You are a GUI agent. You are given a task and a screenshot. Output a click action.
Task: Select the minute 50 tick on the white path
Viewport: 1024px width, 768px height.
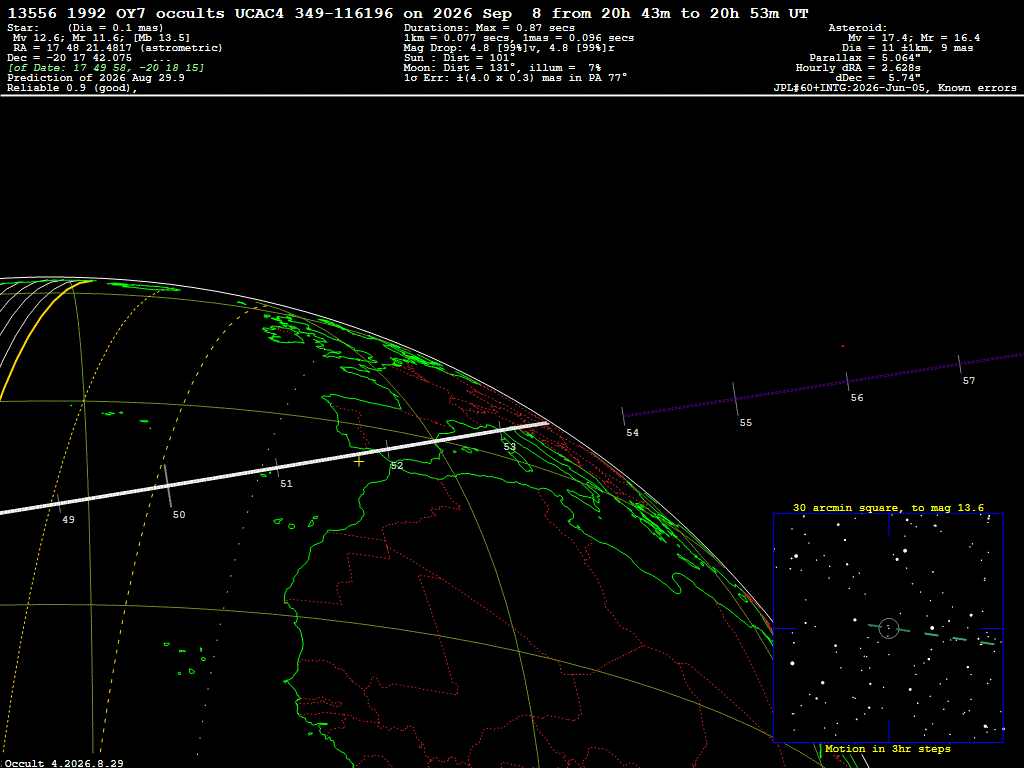point(168,486)
